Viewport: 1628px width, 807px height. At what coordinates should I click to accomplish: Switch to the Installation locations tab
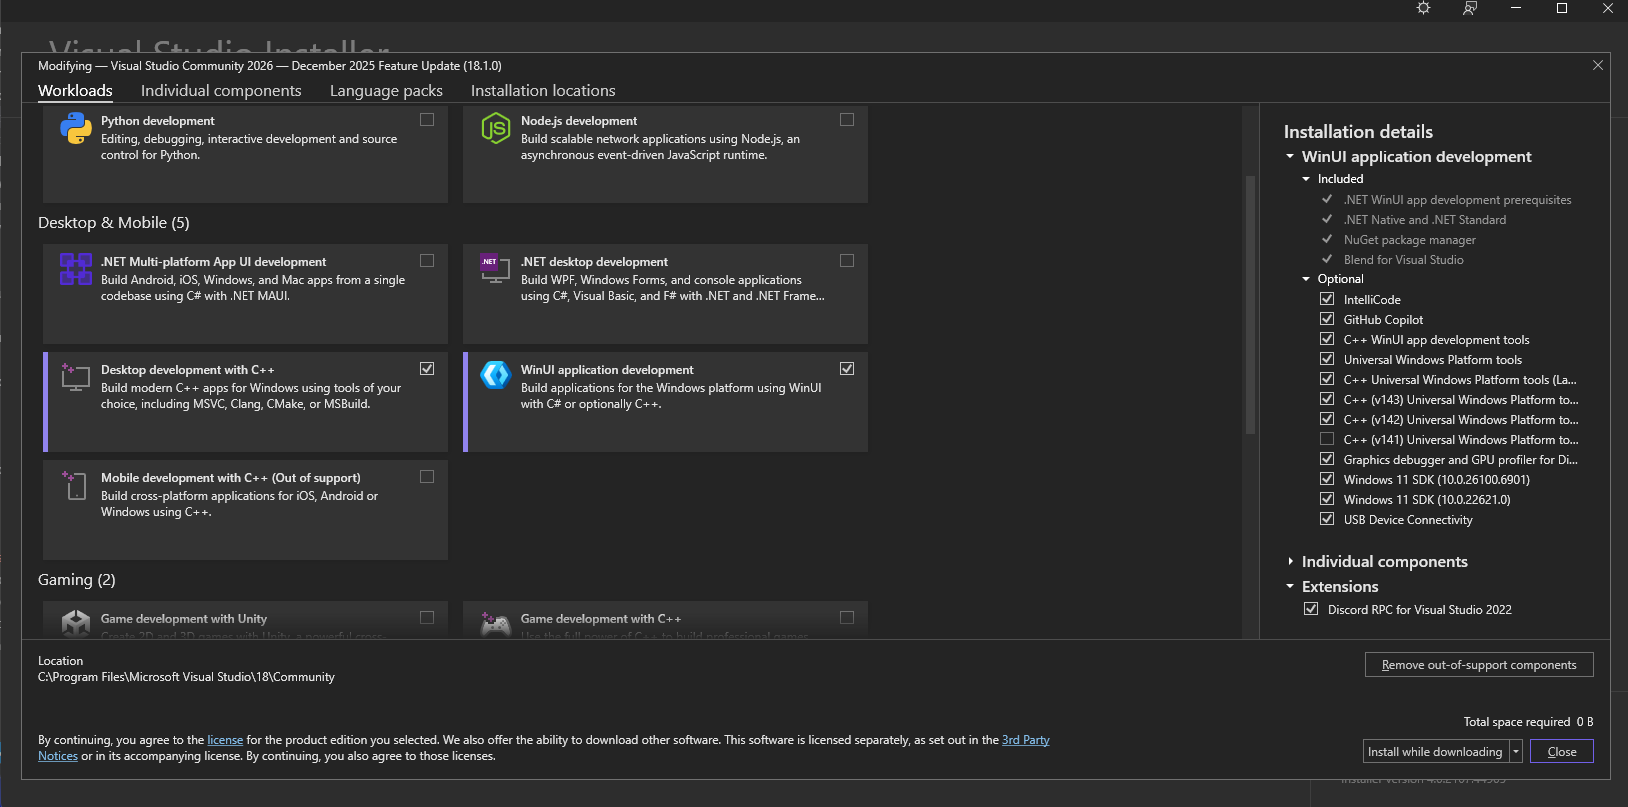tap(543, 90)
